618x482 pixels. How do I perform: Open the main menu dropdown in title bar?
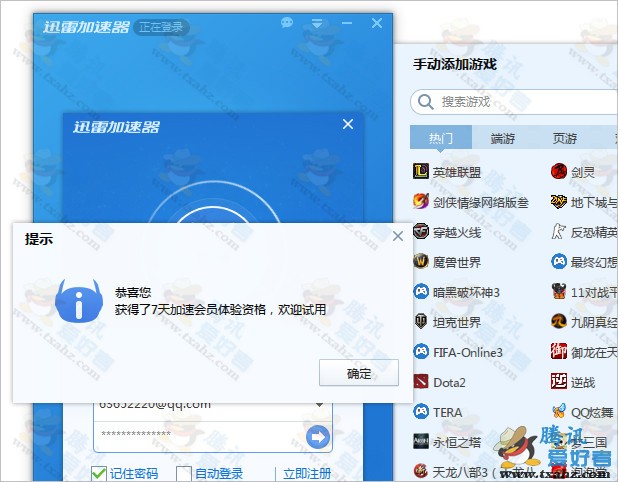(x=317, y=23)
